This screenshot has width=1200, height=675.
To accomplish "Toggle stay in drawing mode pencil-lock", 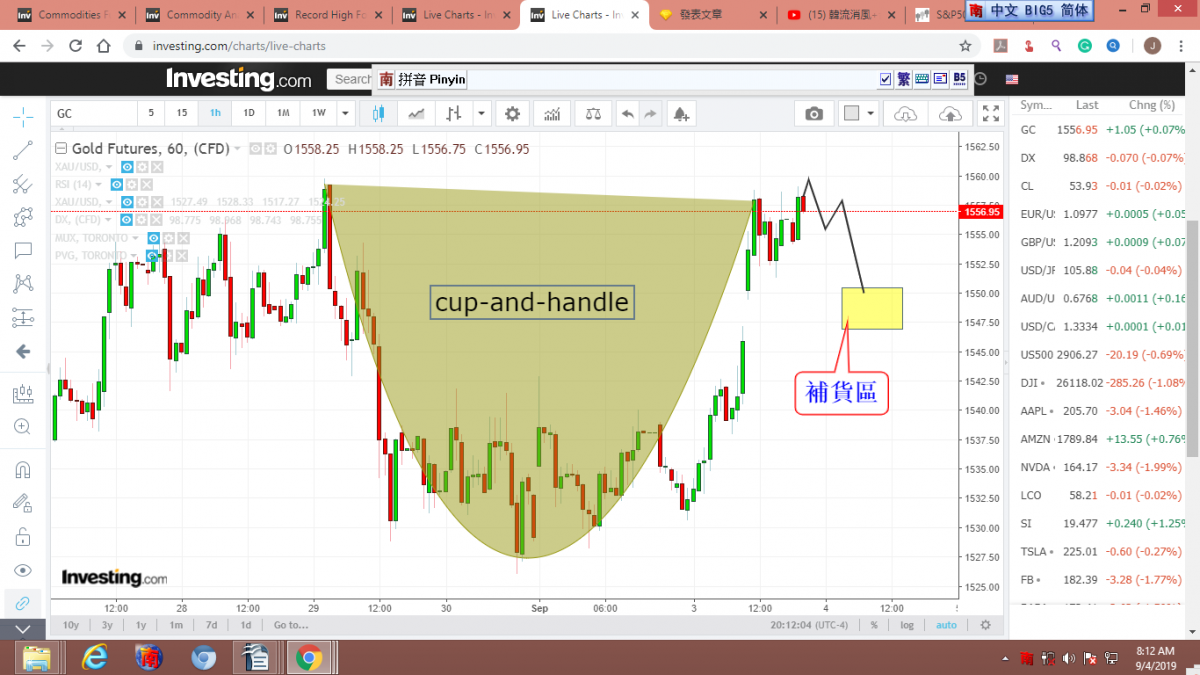I will (x=22, y=503).
